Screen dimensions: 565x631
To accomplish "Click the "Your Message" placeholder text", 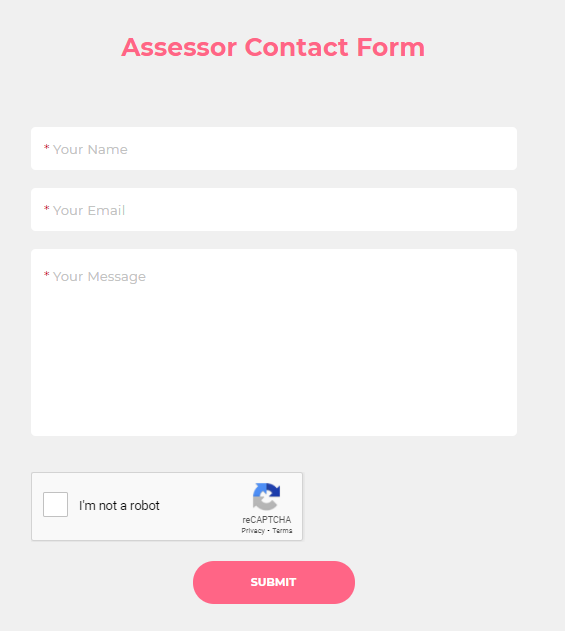I will tap(99, 277).
